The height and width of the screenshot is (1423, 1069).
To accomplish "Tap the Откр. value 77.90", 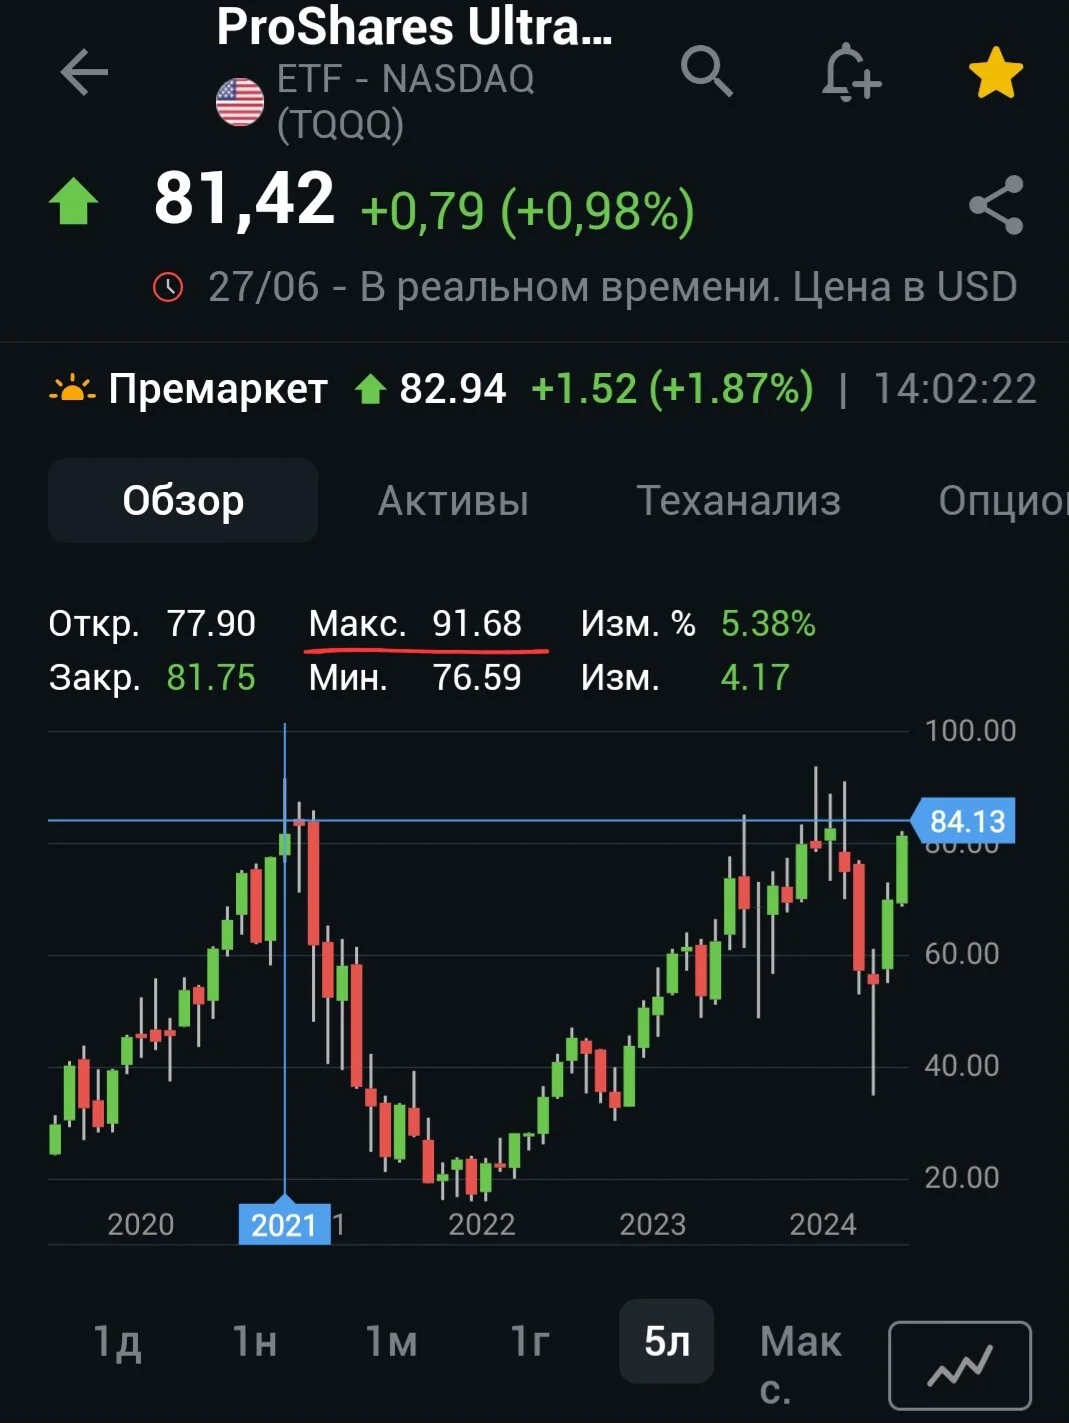I will [x=211, y=624].
